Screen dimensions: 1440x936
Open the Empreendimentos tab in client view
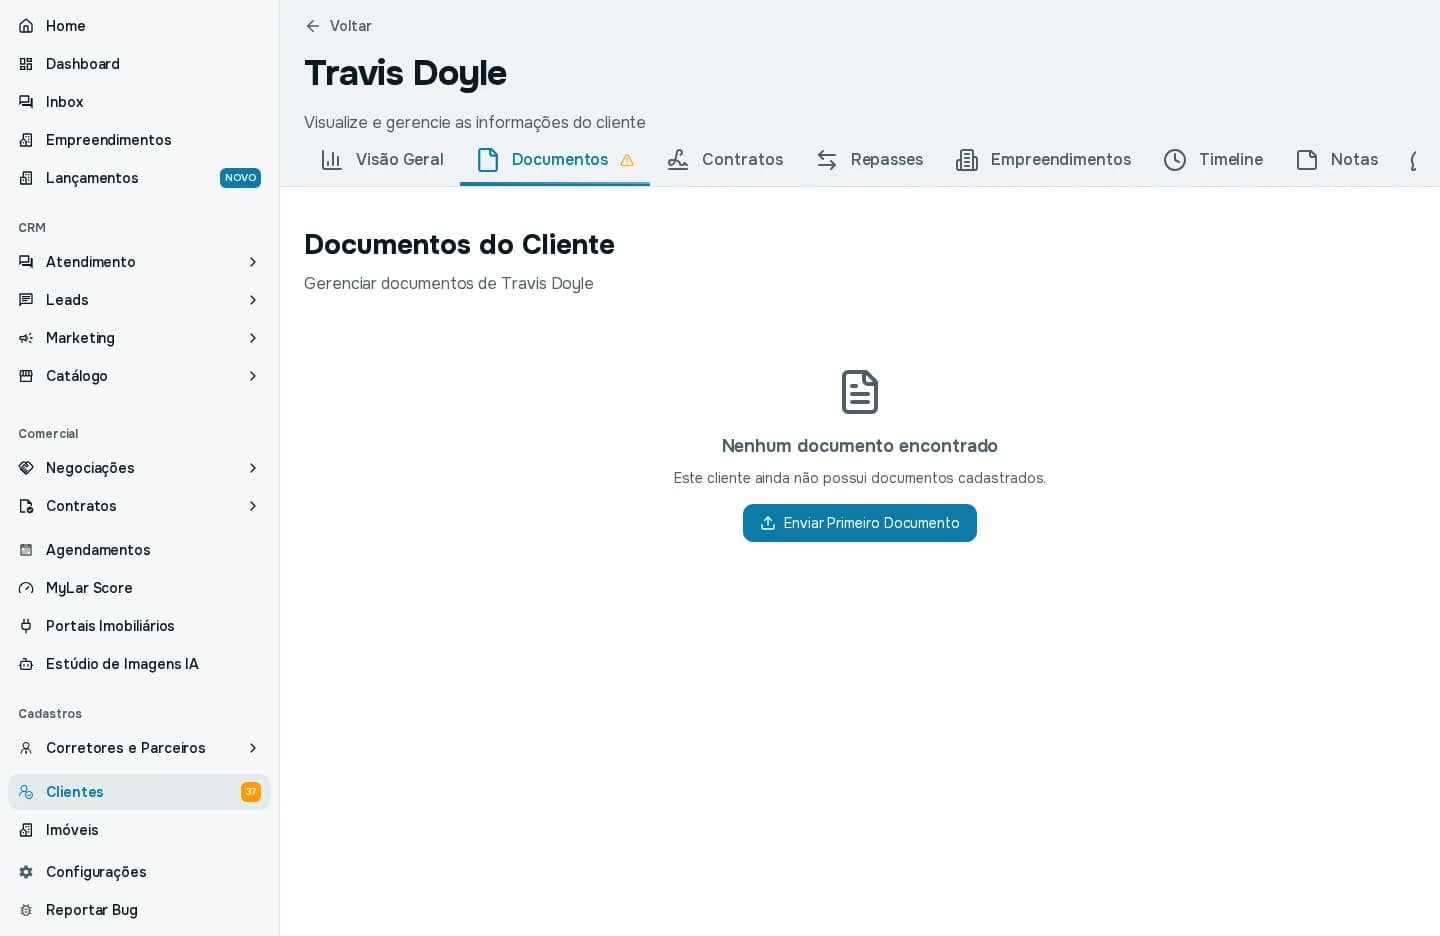(x=1044, y=160)
